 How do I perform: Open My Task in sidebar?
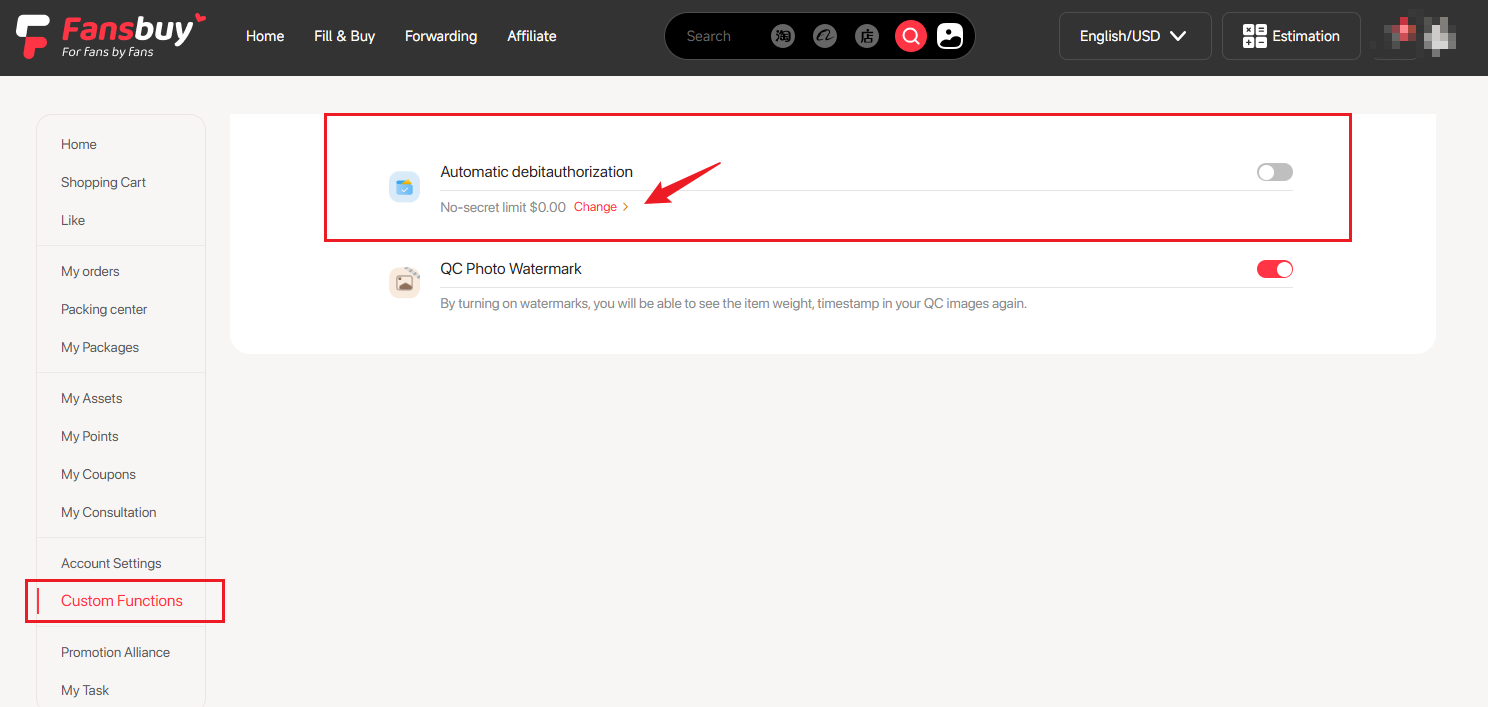pyautogui.click(x=85, y=690)
